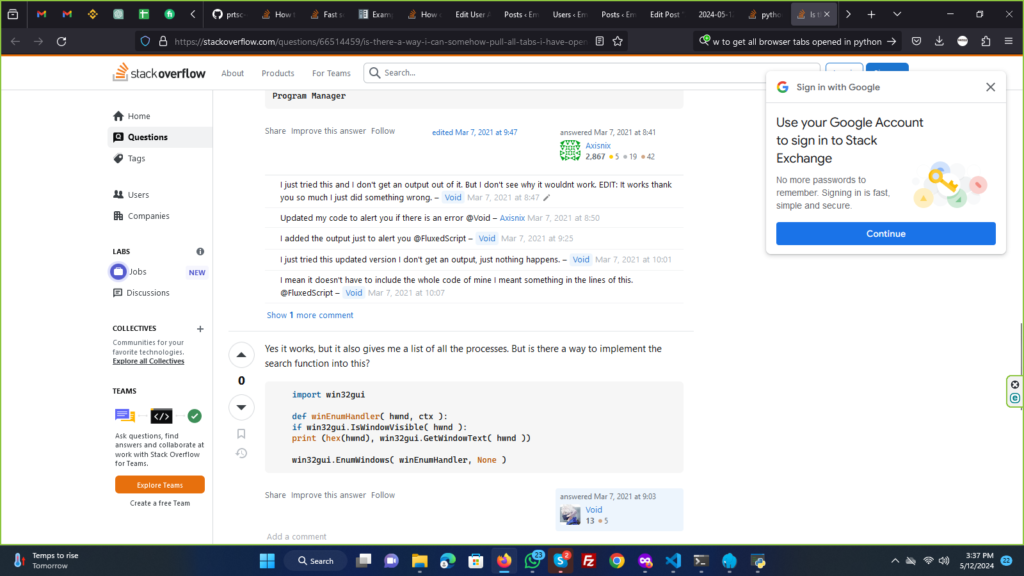
Task: Add a collective with the plus icon
Action: pyautogui.click(x=200, y=328)
